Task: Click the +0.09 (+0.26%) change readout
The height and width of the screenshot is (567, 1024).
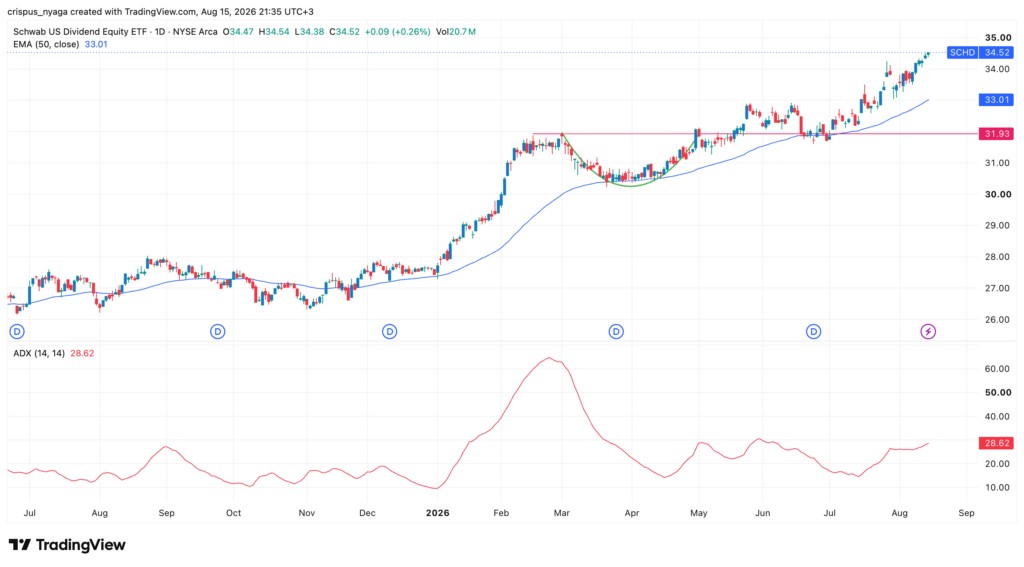Action: point(397,31)
